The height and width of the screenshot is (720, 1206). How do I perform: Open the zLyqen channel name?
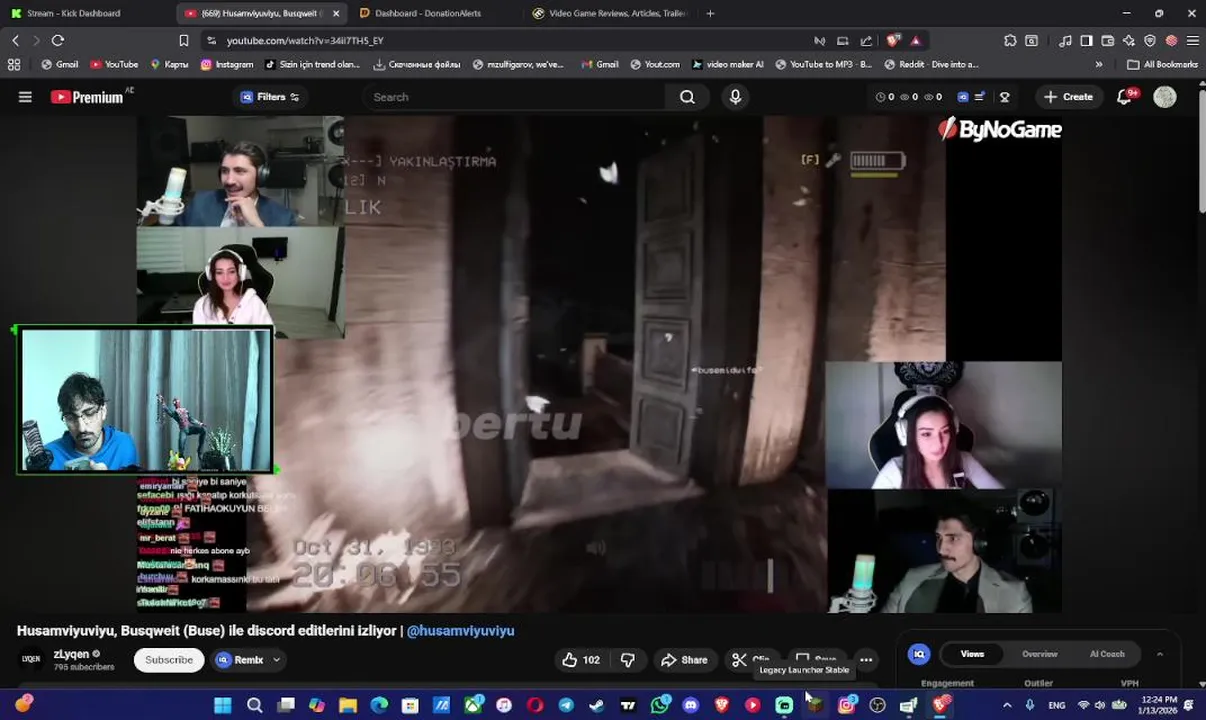coord(72,654)
